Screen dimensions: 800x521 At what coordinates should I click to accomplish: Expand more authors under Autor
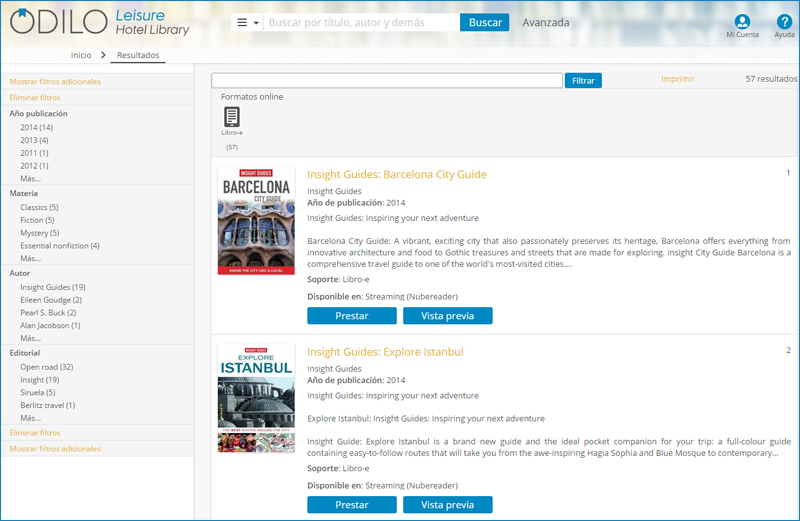[30, 338]
